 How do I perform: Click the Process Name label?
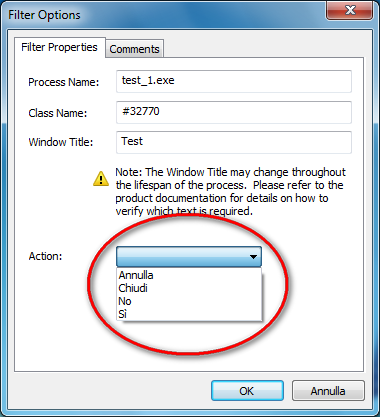tap(64, 82)
